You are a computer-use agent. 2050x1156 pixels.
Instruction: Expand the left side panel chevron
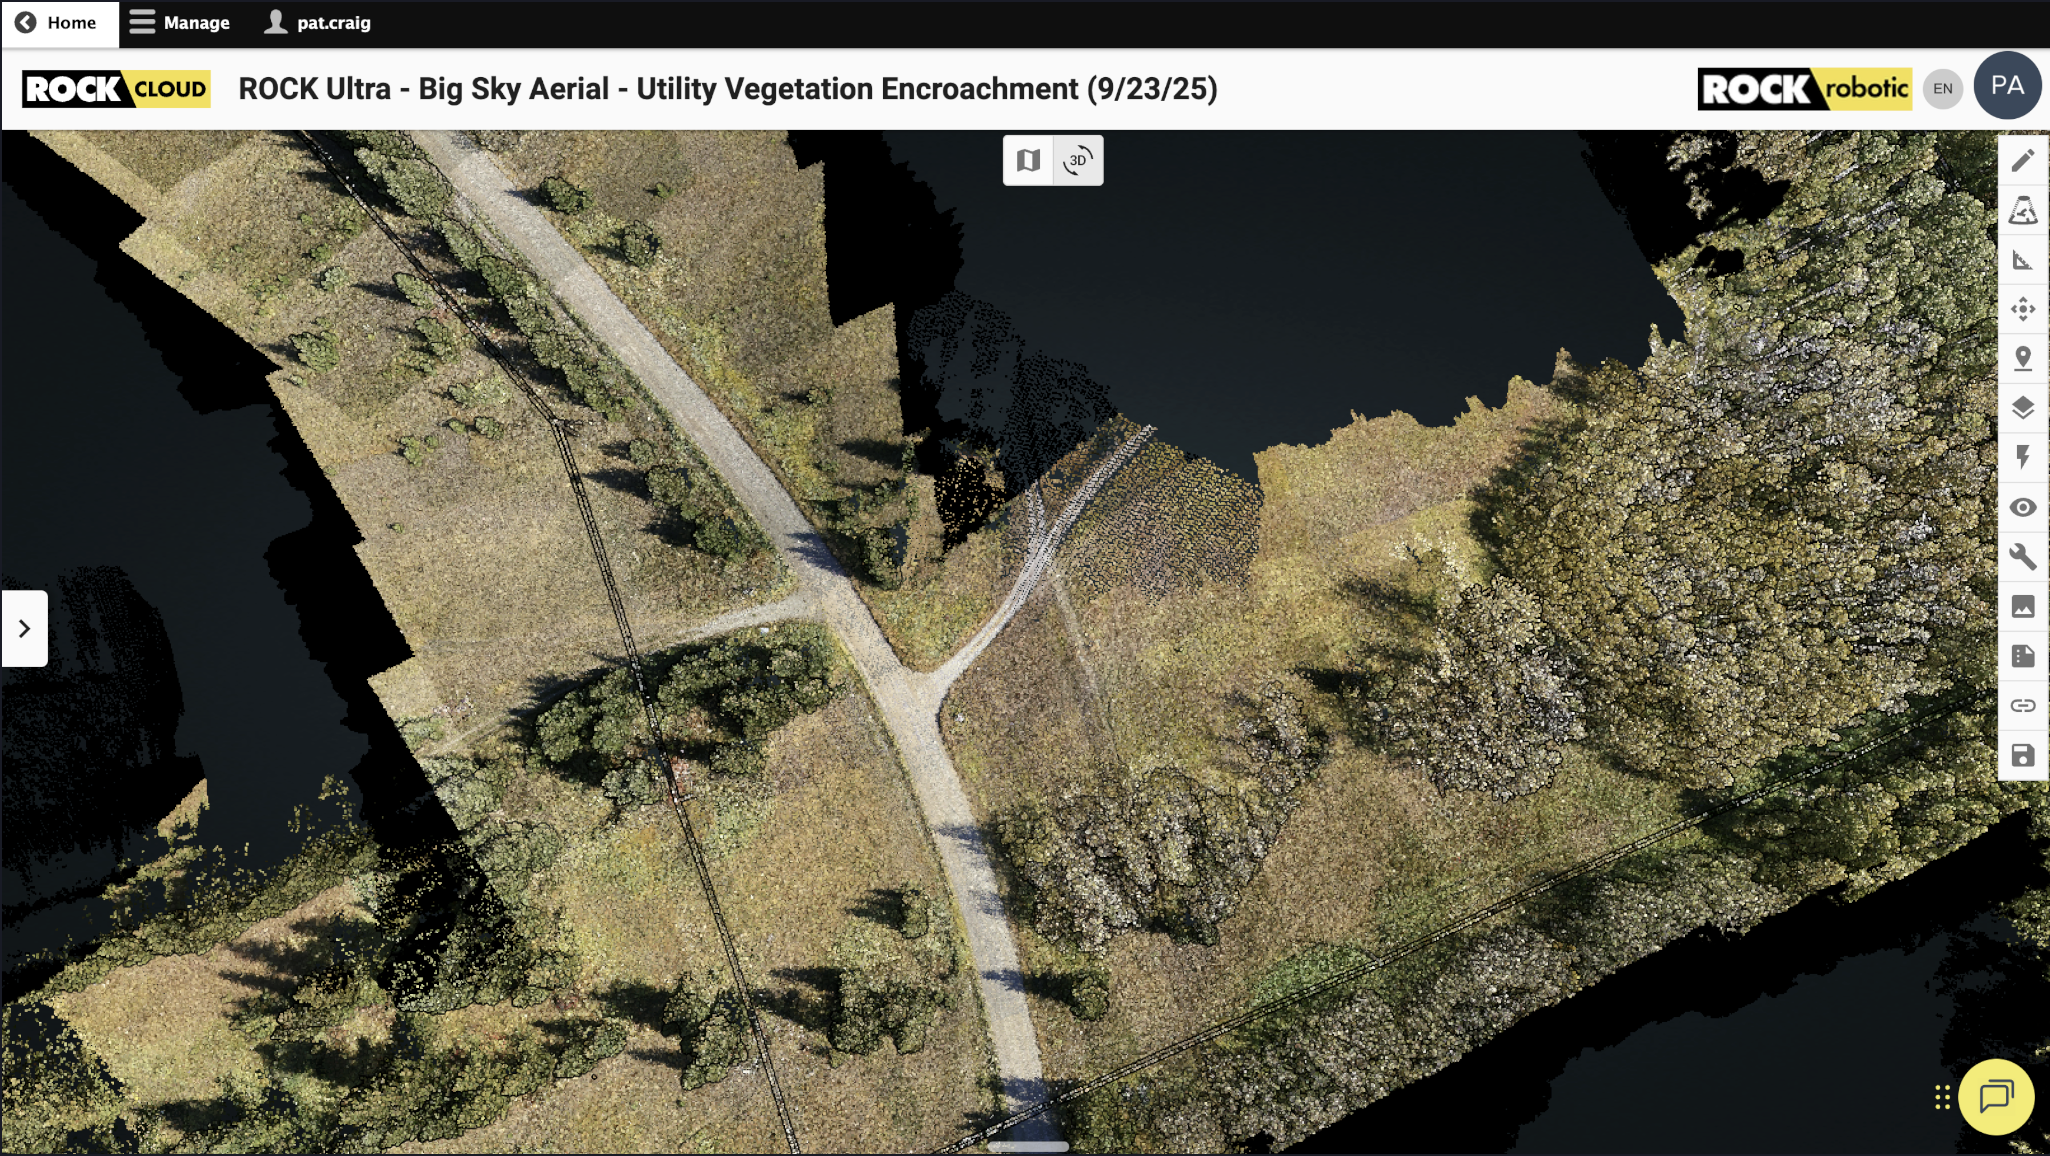24,628
